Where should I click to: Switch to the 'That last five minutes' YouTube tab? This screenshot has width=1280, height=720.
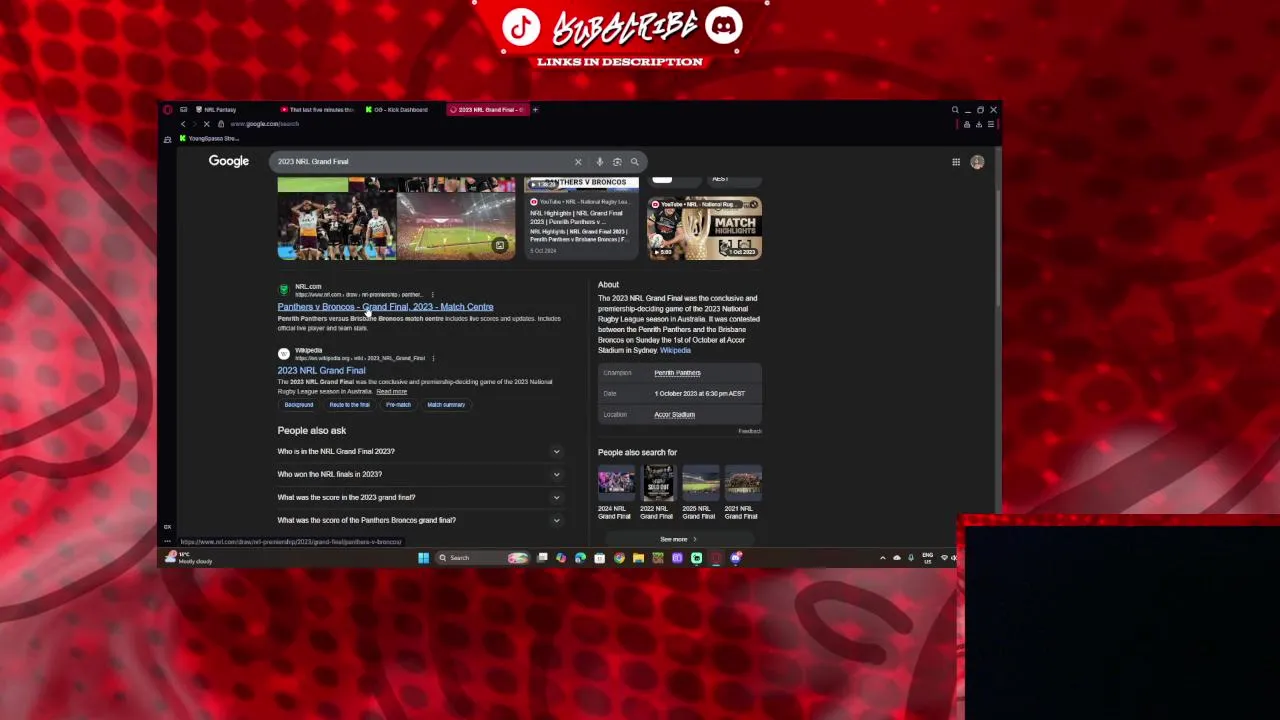317,110
